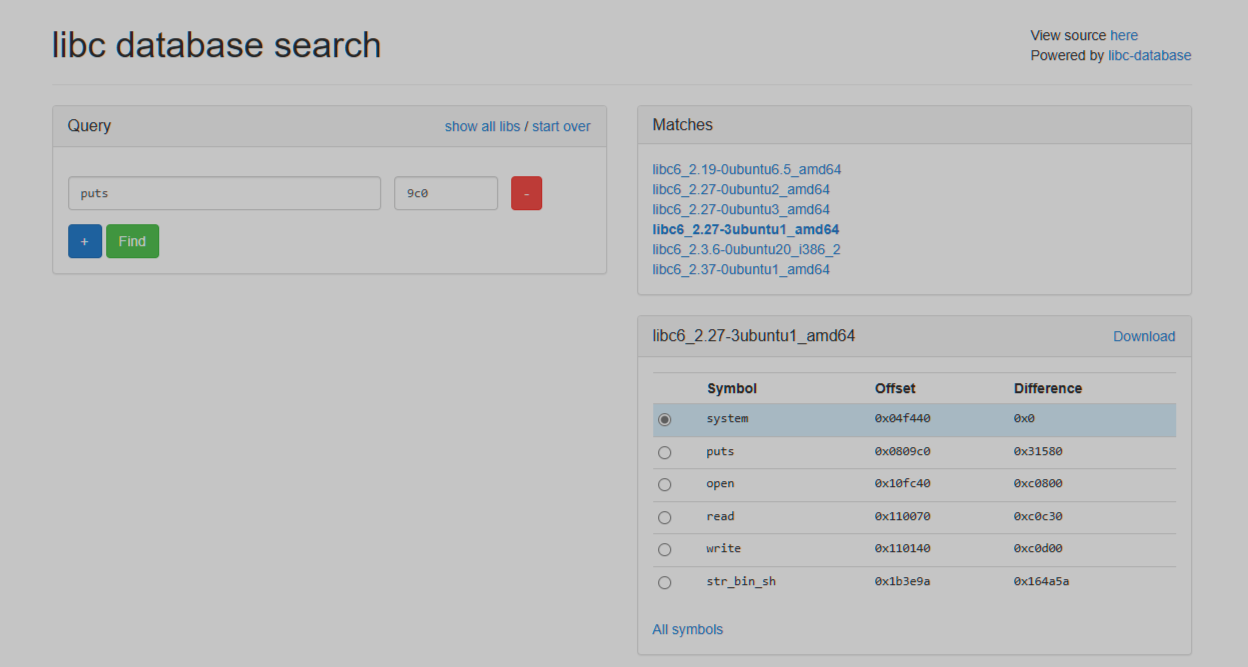Viewport: 1248px width, 667px height.
Task: Focus the address field containing 9c0
Action: point(446,193)
